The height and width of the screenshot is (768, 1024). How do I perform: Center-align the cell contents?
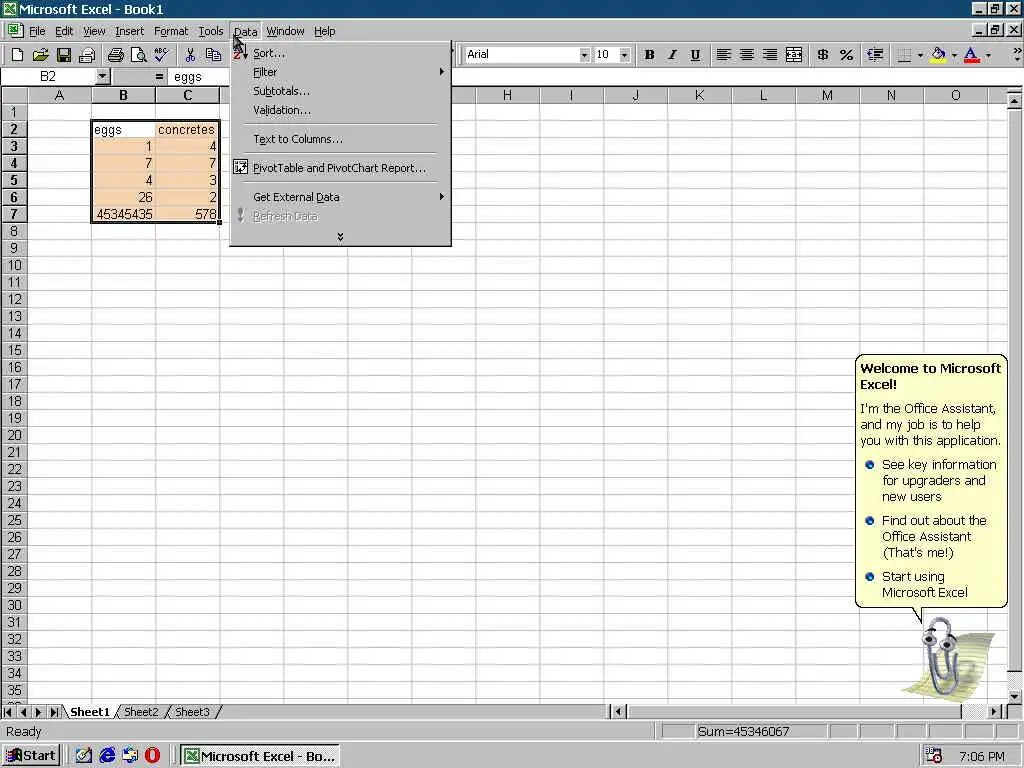746,55
